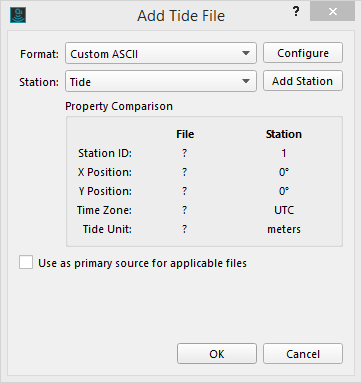Close the Add Tide File dialog
The image size is (362, 383).
point(332,11)
